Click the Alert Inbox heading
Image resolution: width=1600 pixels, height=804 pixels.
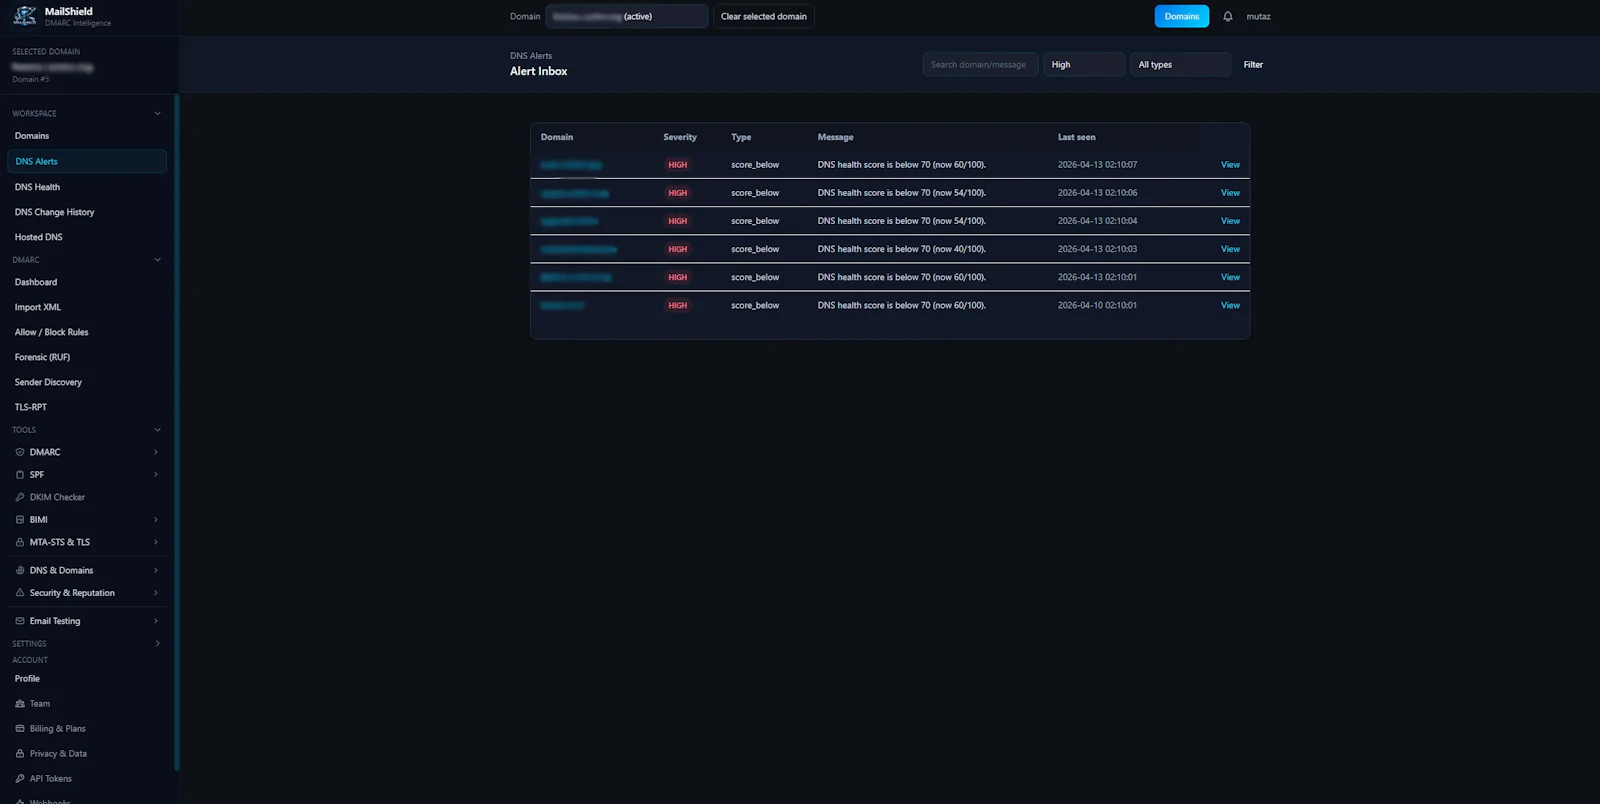coord(539,71)
